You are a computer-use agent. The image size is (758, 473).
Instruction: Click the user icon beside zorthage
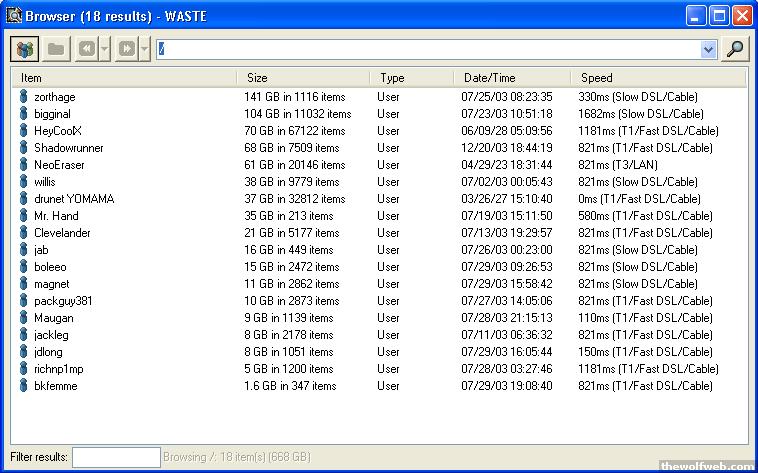coord(24,97)
